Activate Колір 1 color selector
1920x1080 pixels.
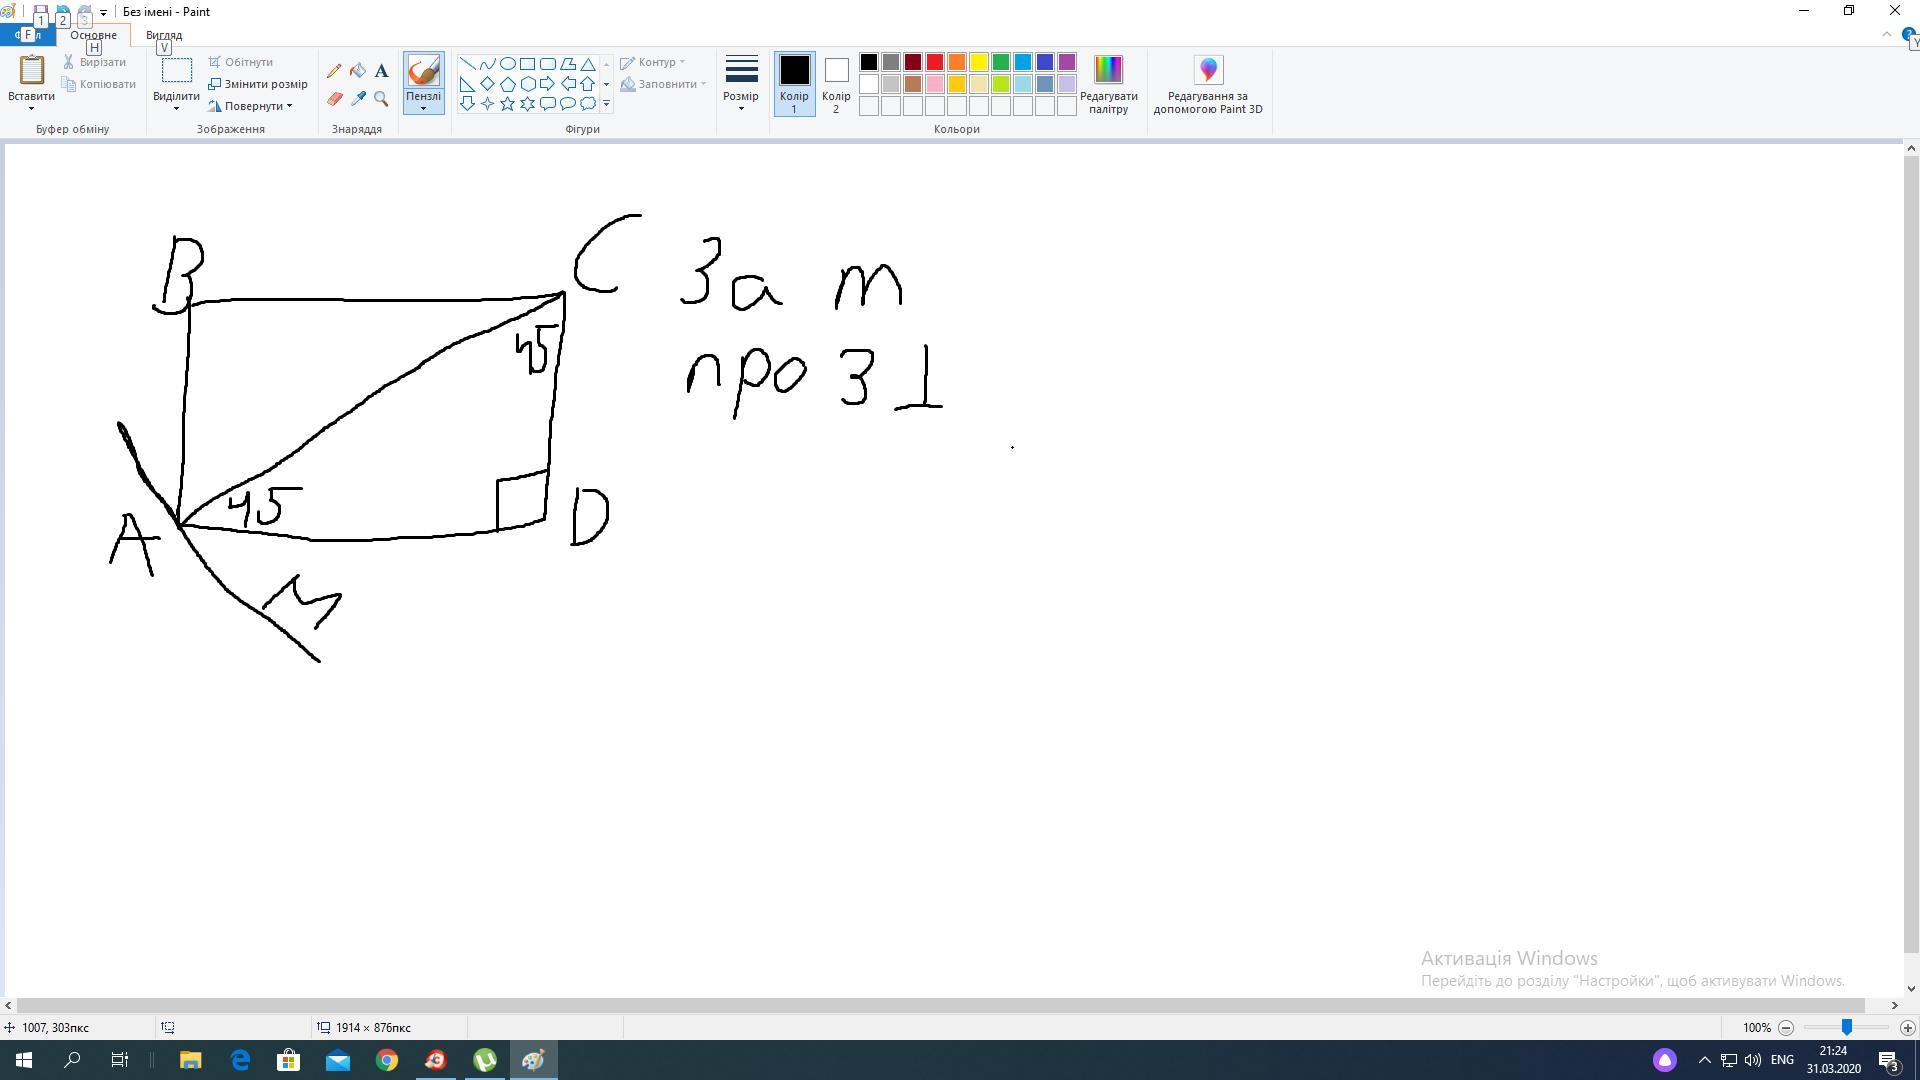(794, 83)
